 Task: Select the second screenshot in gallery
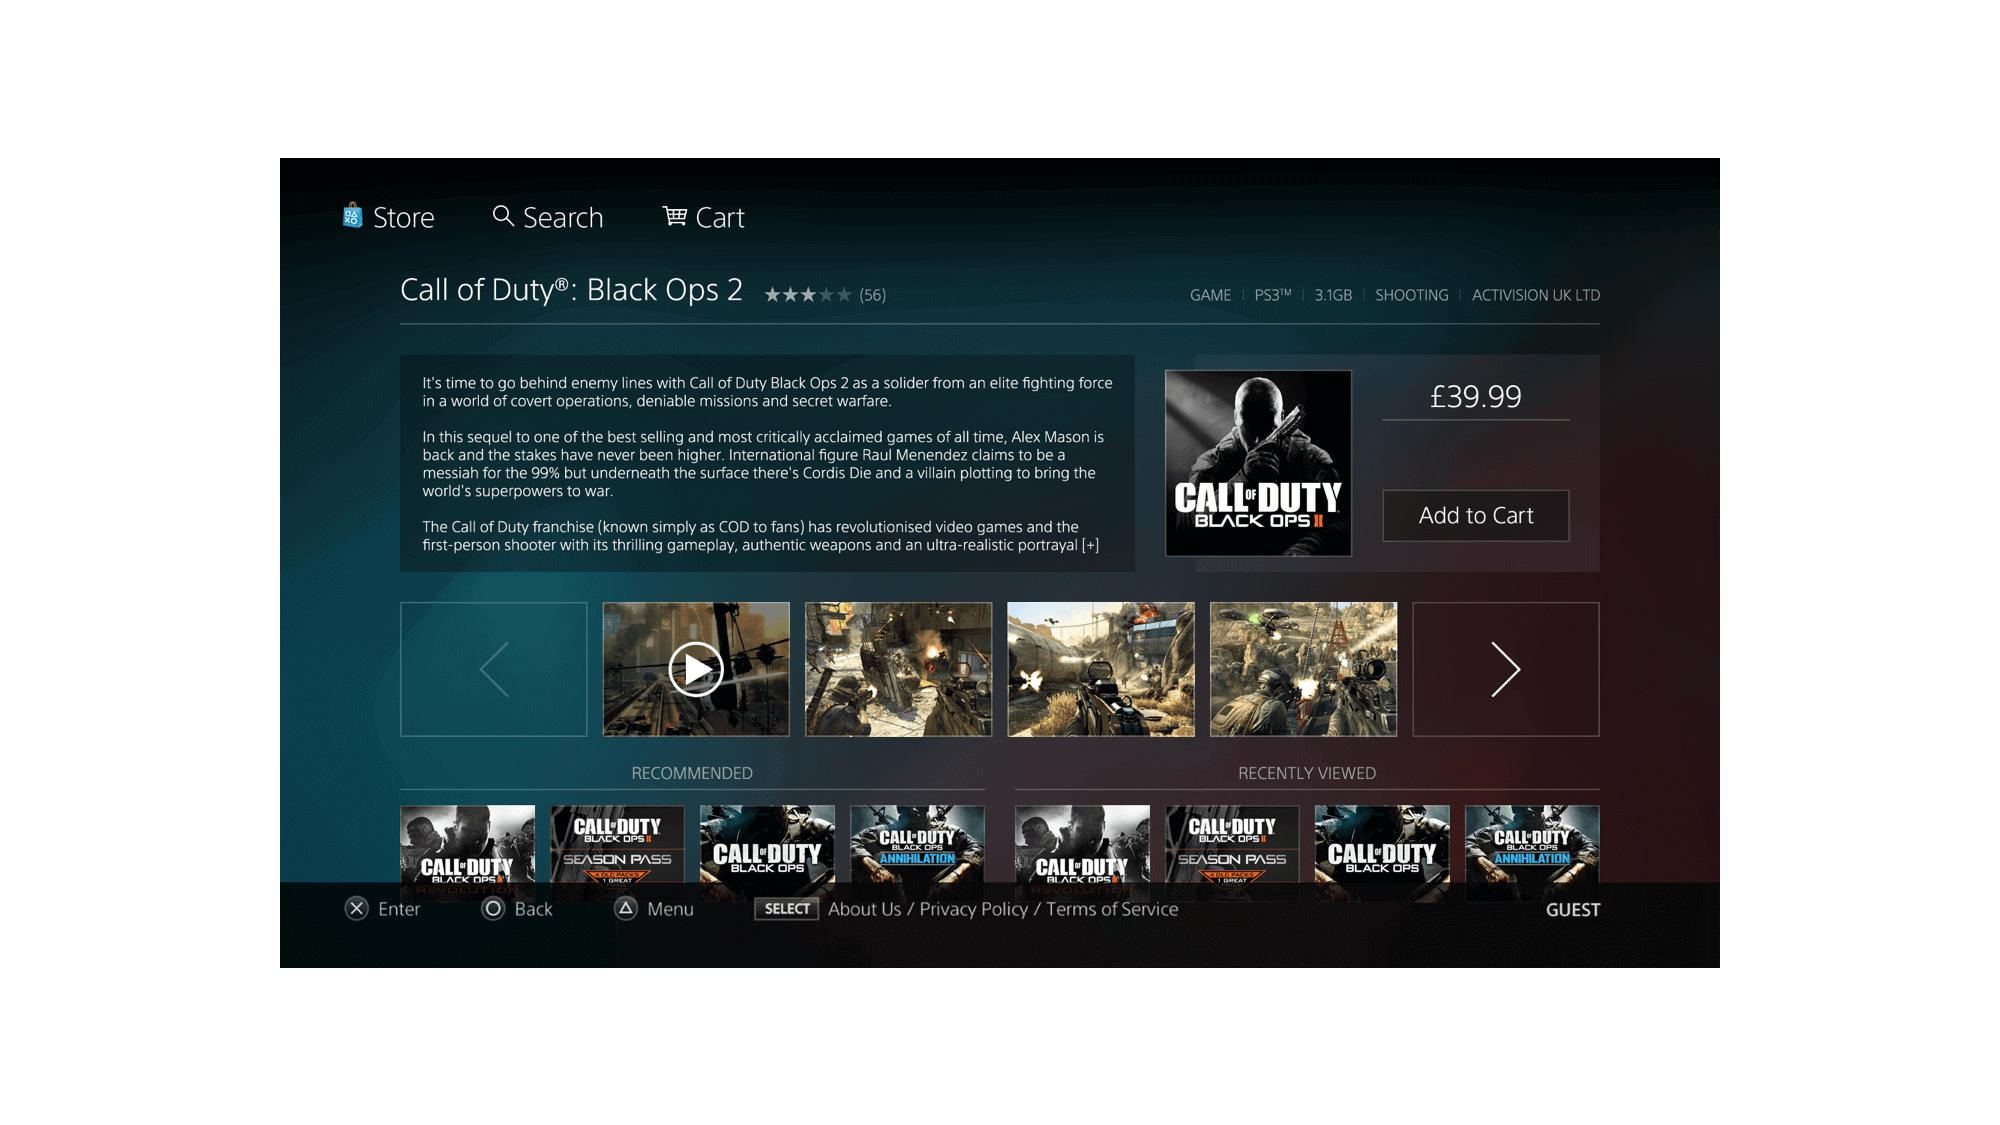(898, 669)
